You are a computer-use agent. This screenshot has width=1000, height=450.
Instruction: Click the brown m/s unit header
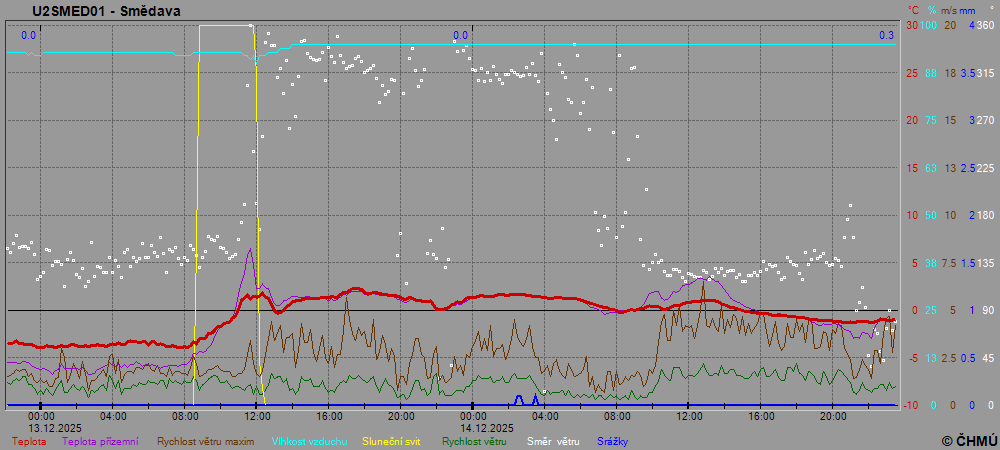point(948,10)
